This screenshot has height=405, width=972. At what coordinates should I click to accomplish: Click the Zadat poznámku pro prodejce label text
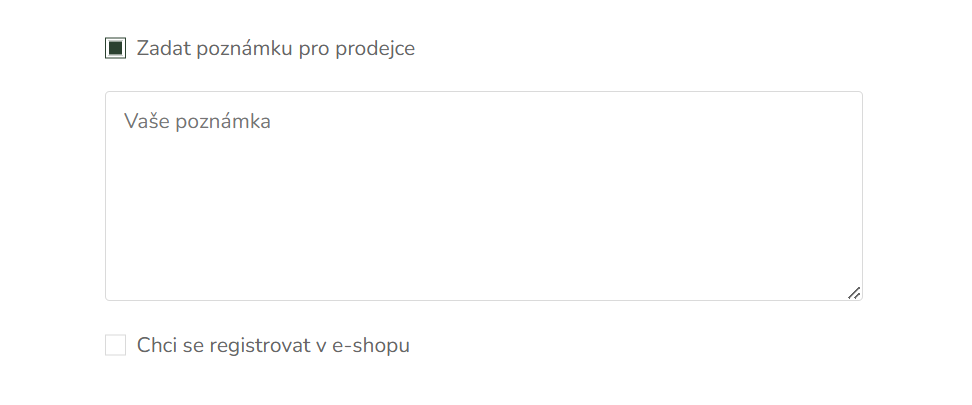[x=276, y=48]
